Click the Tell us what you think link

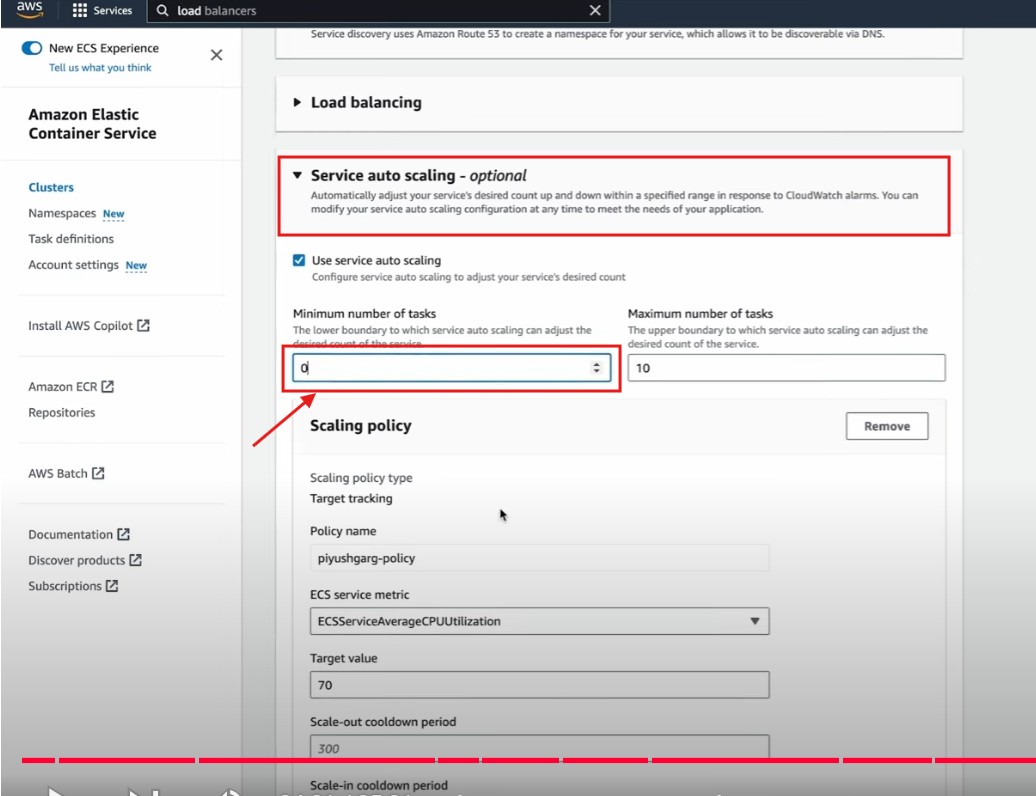(100, 68)
